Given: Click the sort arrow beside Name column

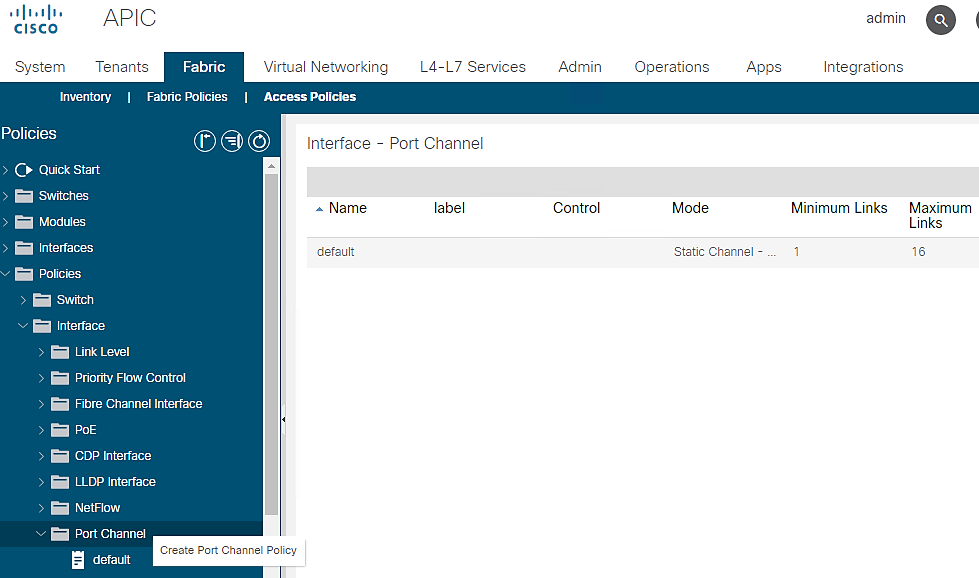Looking at the screenshot, I should point(319,209).
